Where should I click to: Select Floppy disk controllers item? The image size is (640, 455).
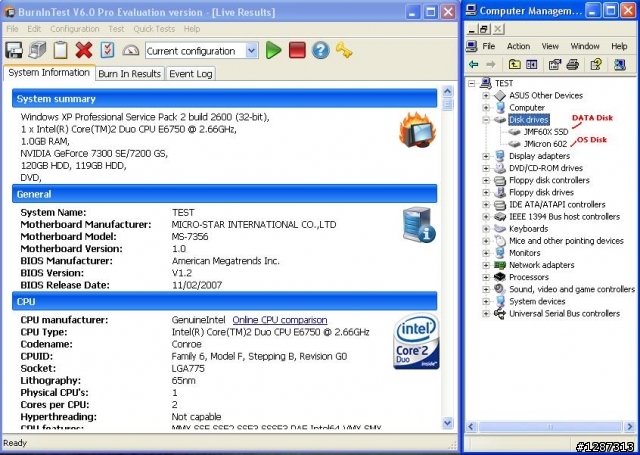point(549,180)
